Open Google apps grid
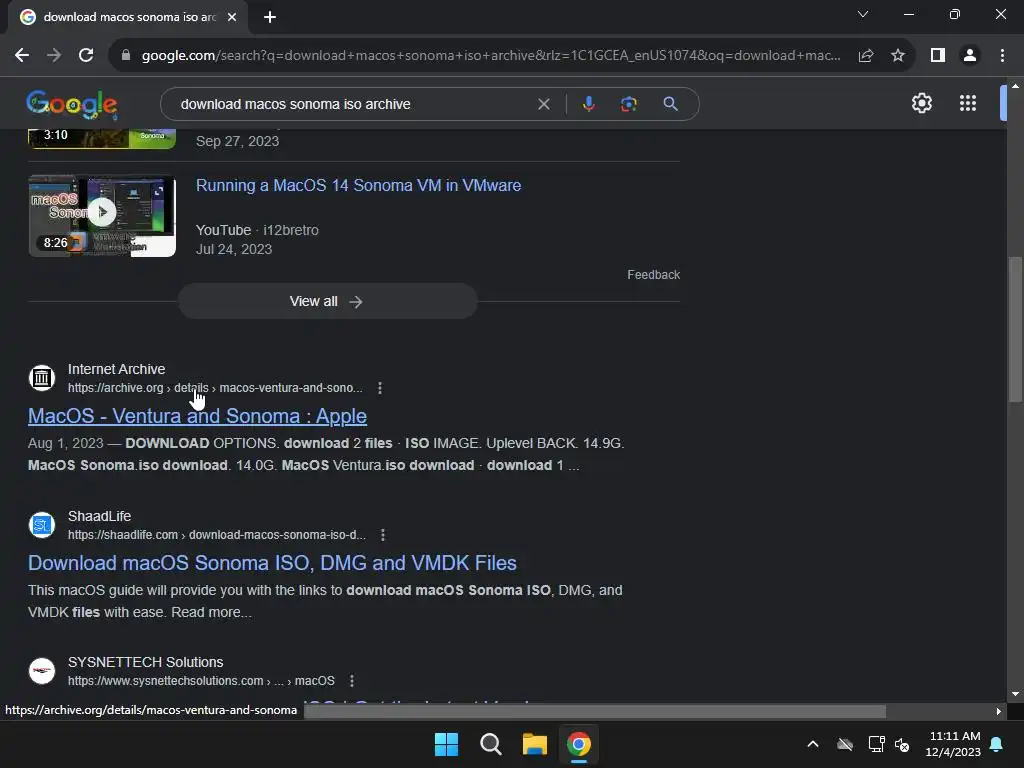The width and height of the screenshot is (1024, 768). coord(968,103)
